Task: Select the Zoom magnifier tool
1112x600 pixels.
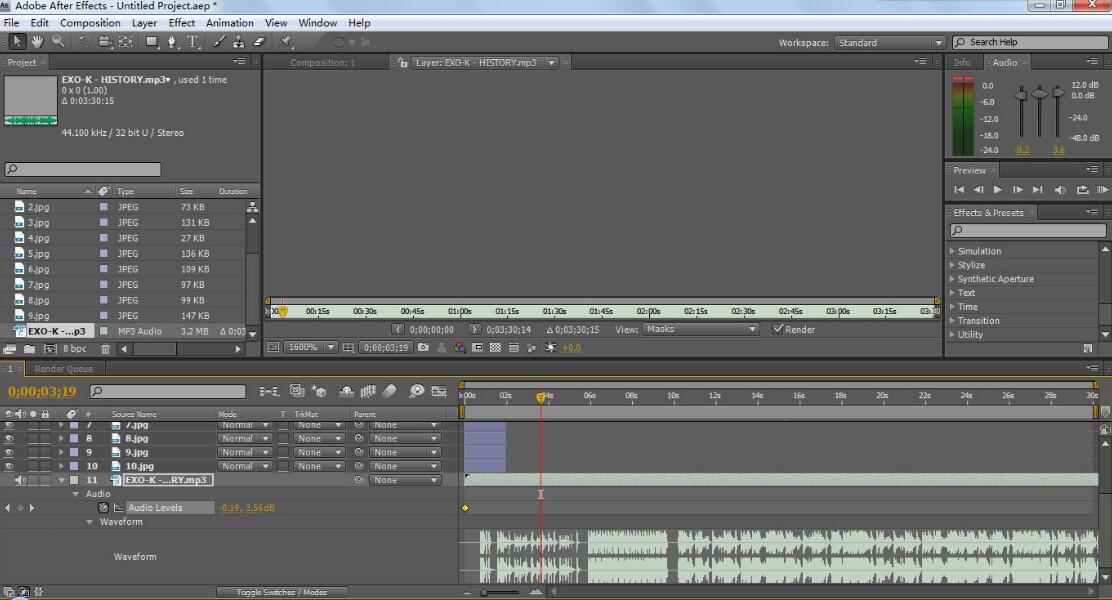Action: [x=58, y=42]
